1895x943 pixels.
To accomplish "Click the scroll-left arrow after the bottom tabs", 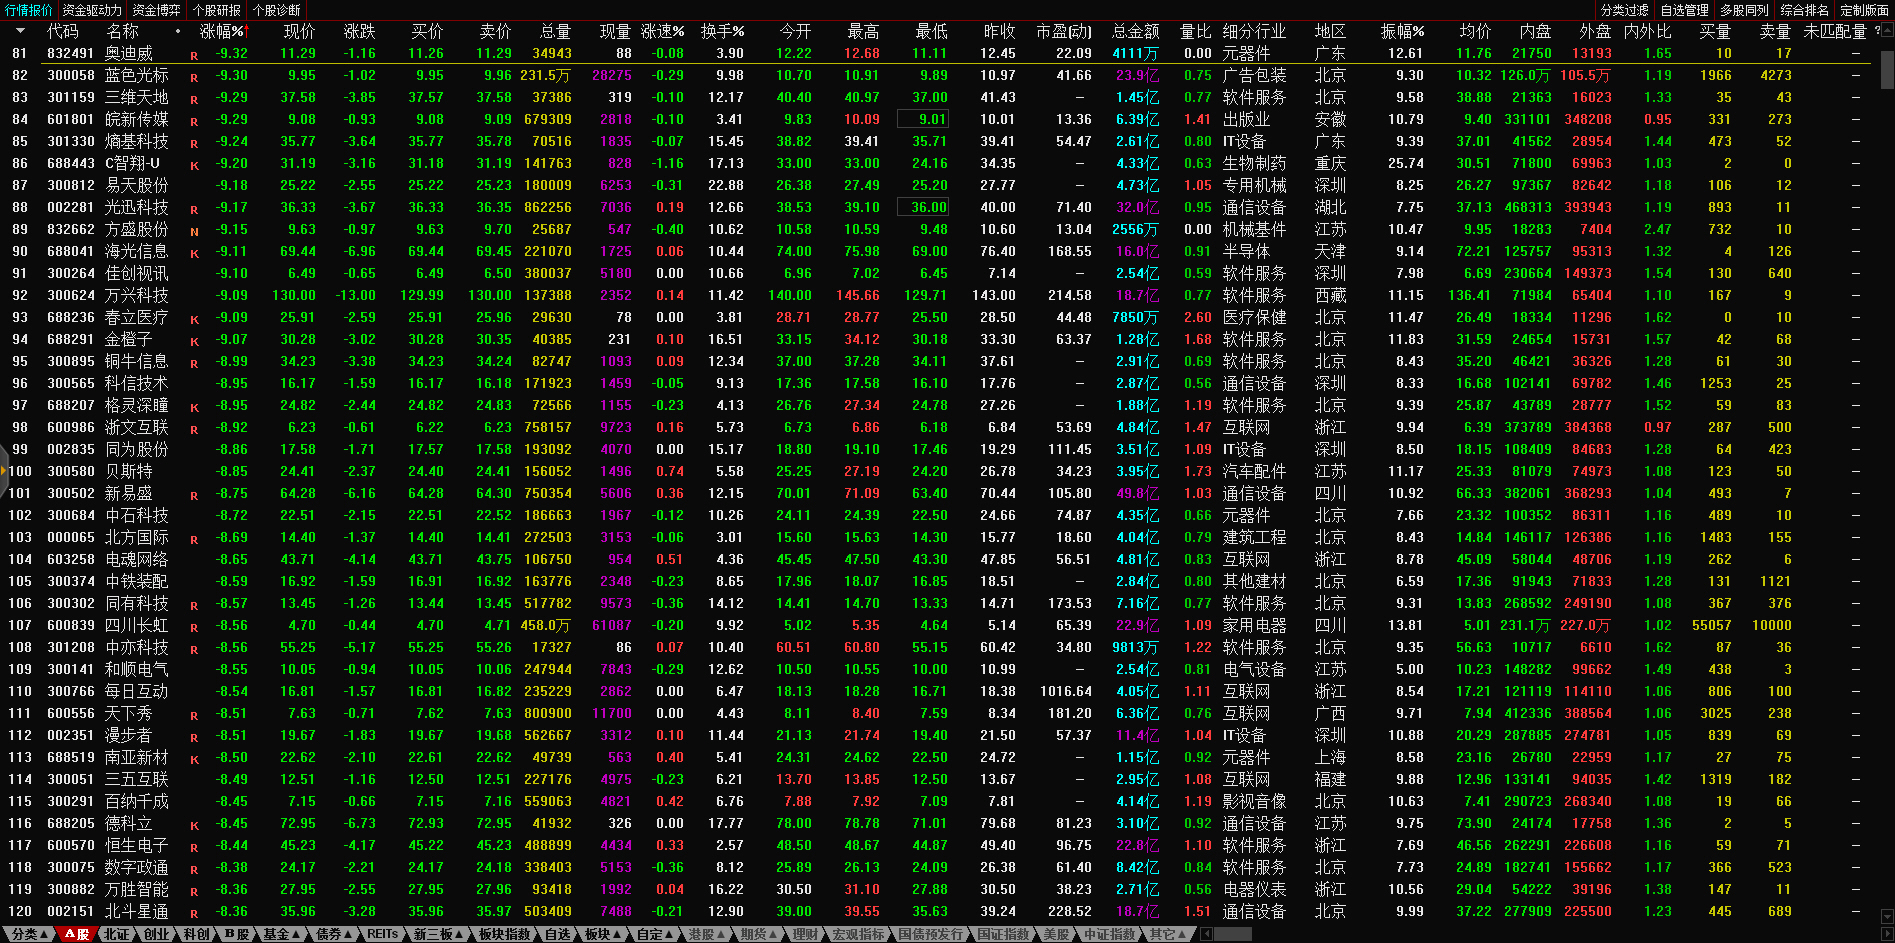I will coord(1206,934).
